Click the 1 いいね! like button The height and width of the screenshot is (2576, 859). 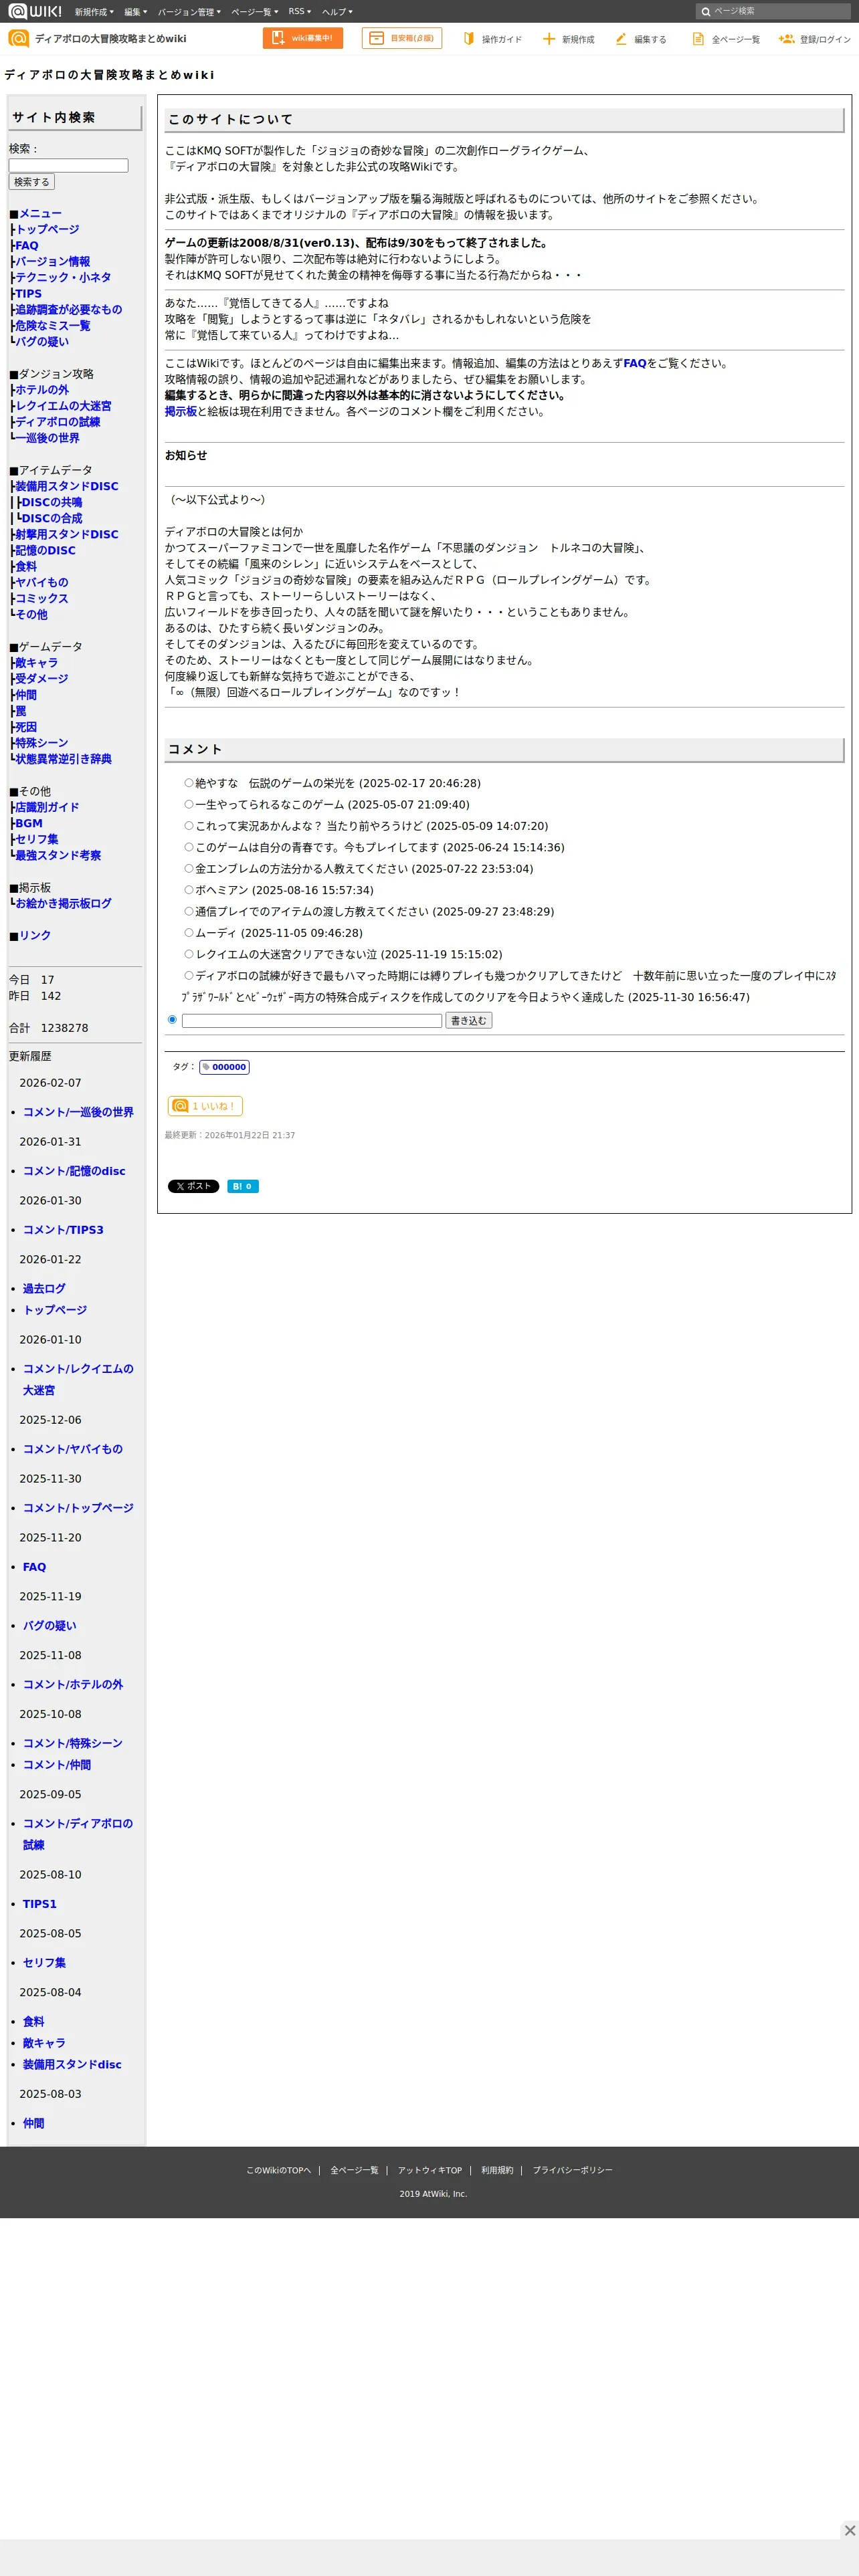pos(205,1106)
